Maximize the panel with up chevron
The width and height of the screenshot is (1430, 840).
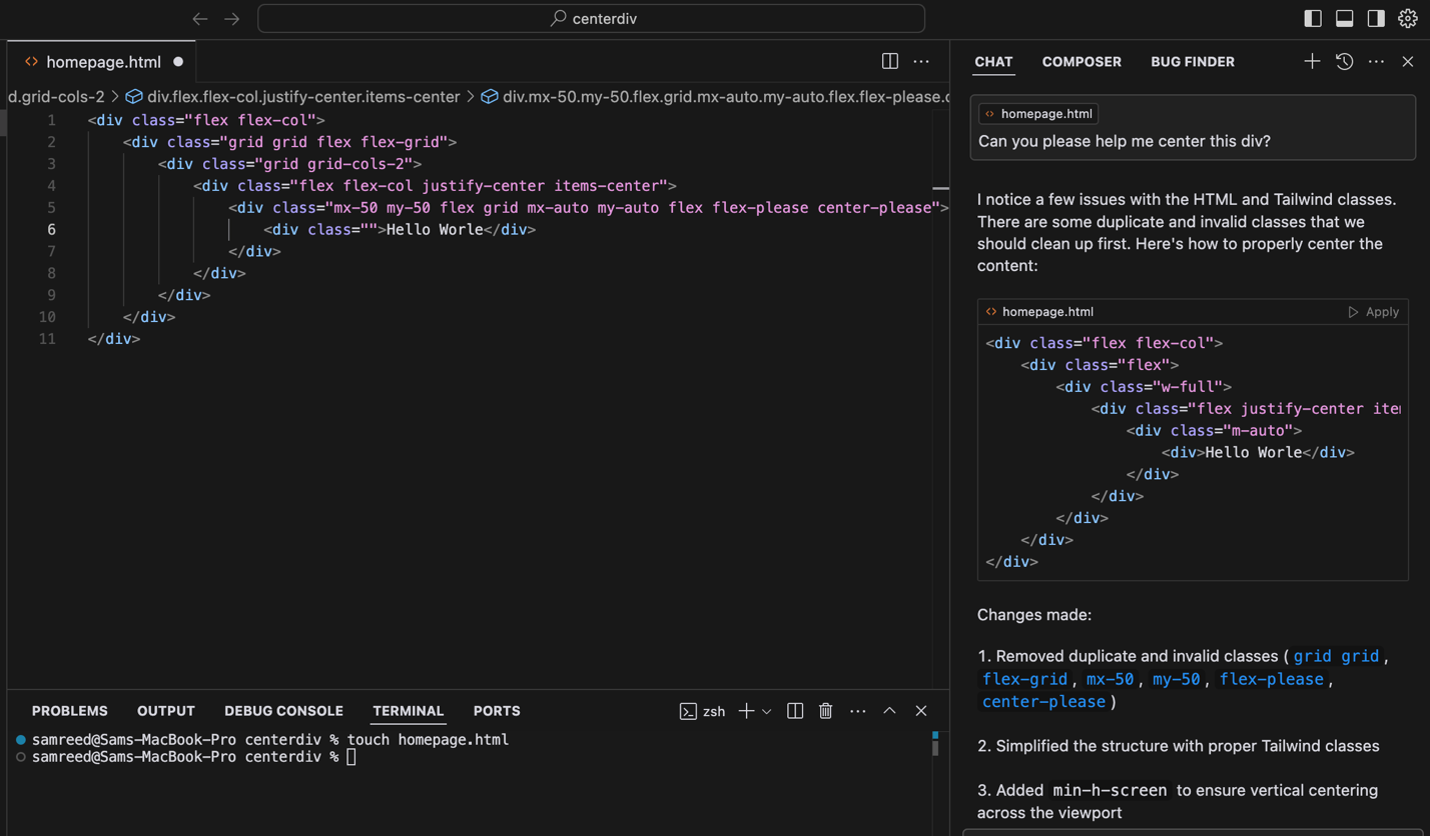coord(889,711)
